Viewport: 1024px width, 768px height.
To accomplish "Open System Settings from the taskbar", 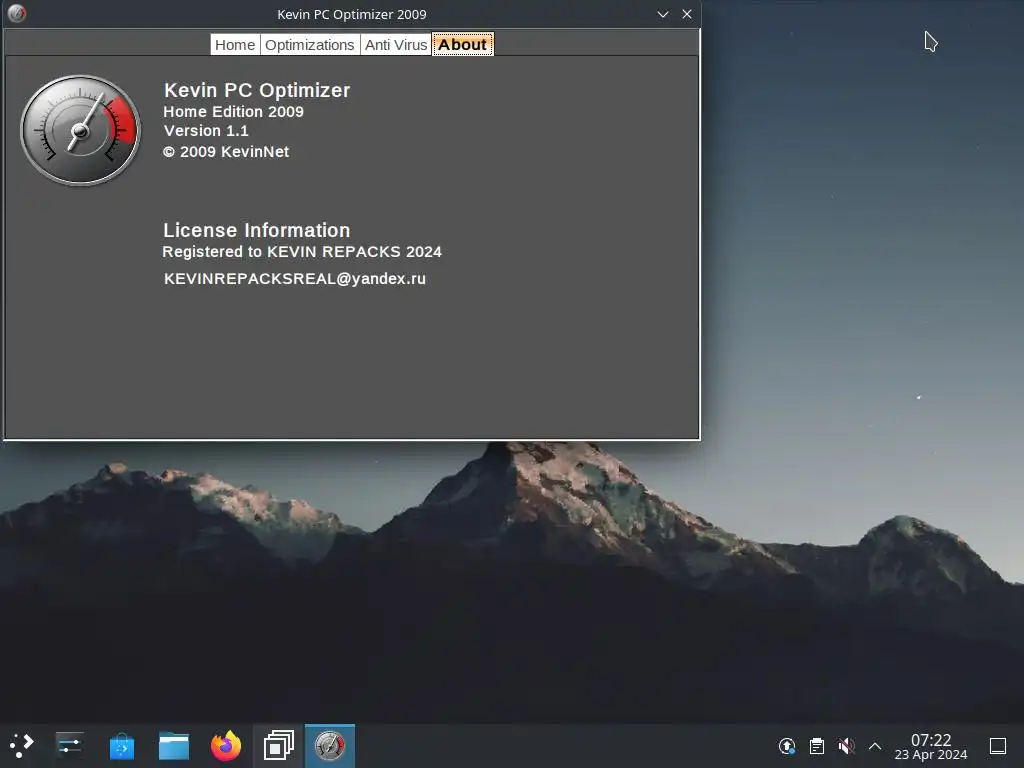I will [69, 745].
